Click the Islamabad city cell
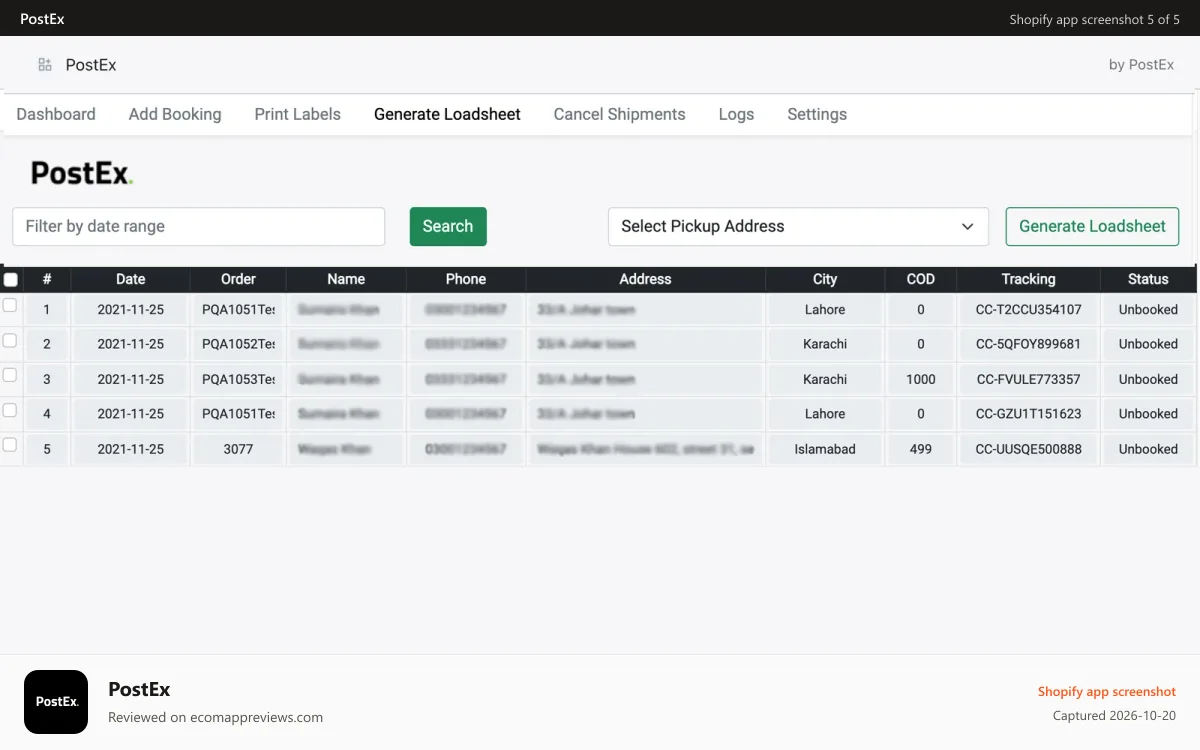Screen dimensions: 1200x750 (x=825, y=449)
